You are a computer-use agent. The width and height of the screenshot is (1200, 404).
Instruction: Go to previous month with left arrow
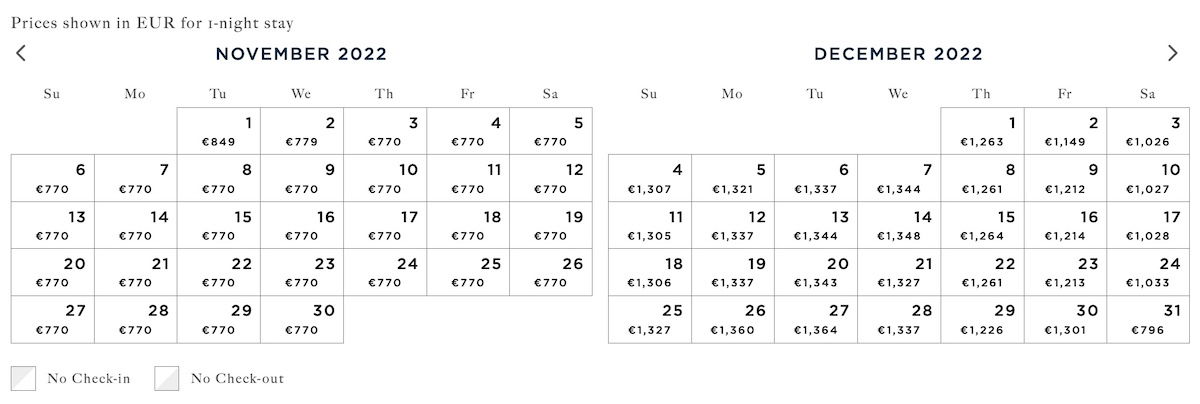(21, 54)
